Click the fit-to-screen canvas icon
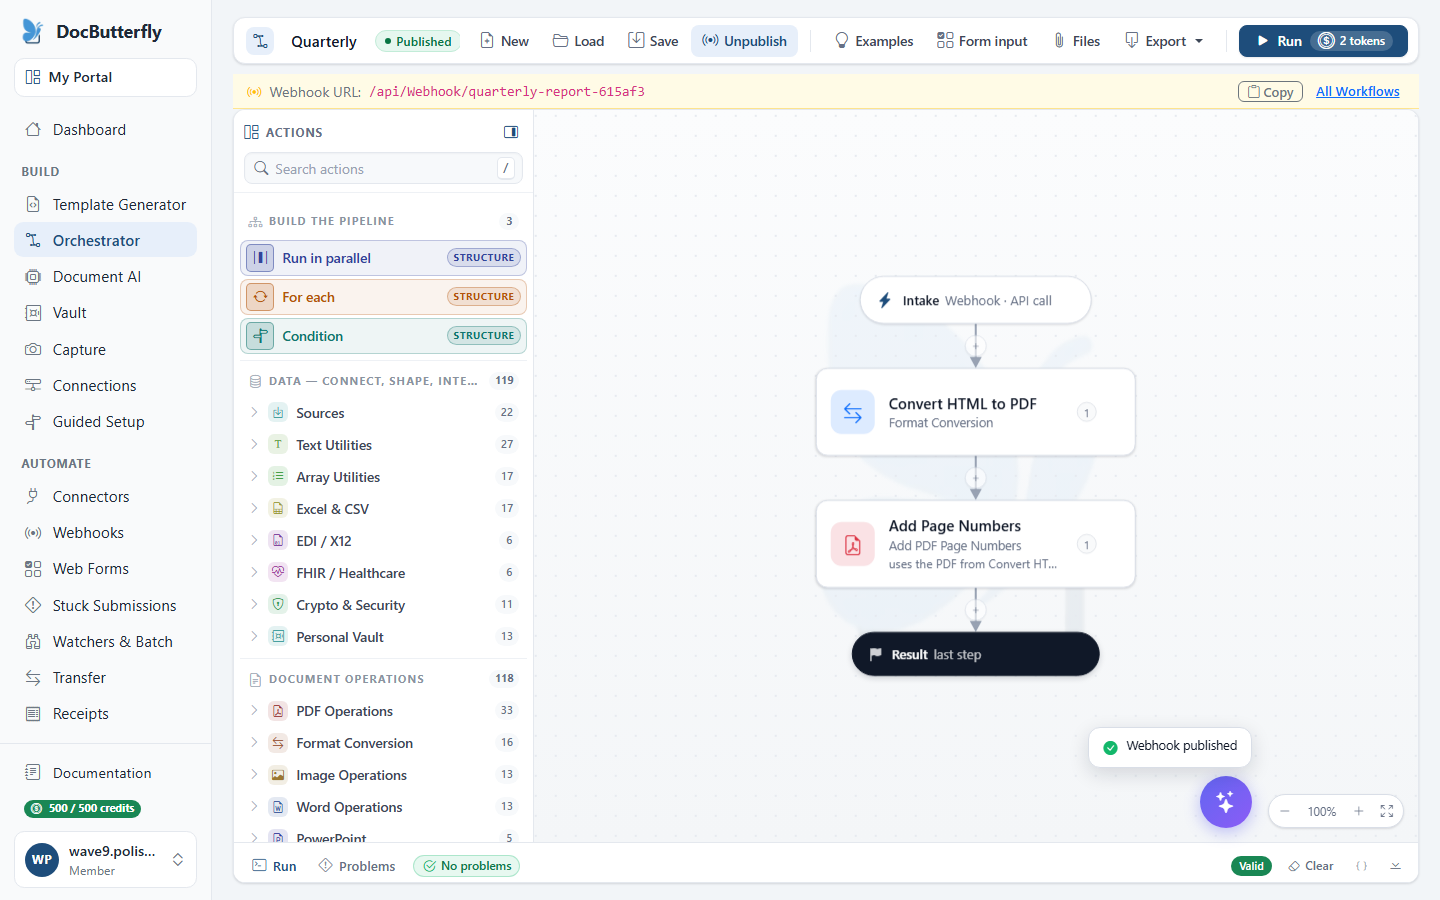 point(1387,811)
